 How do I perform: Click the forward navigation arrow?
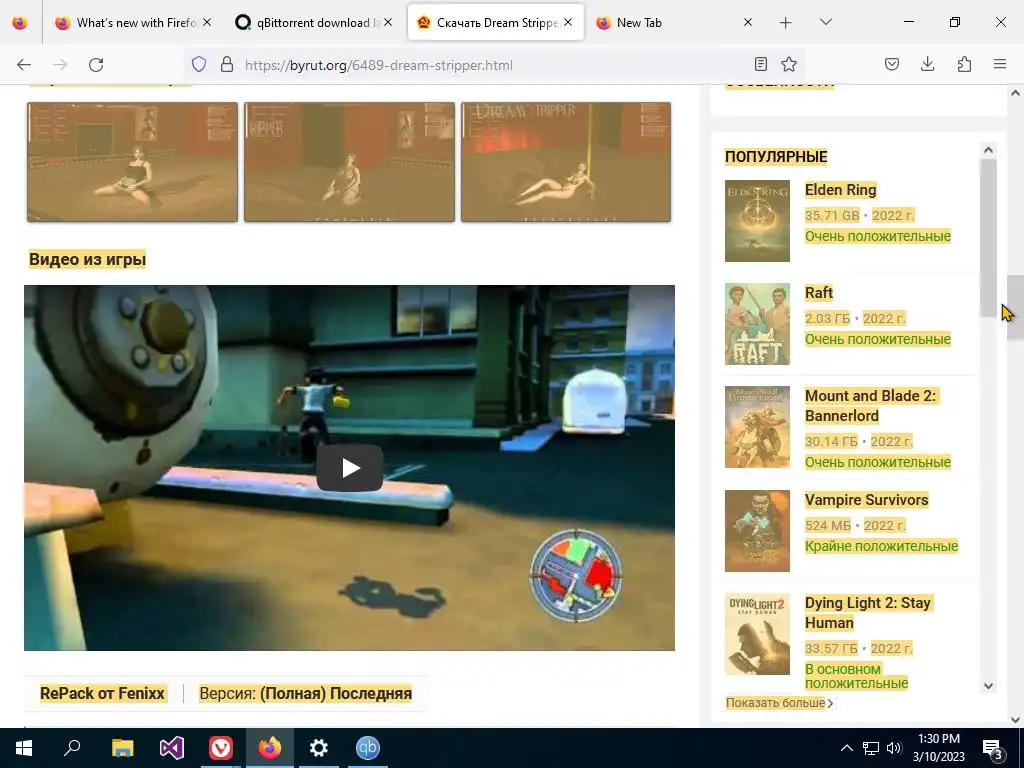60,65
